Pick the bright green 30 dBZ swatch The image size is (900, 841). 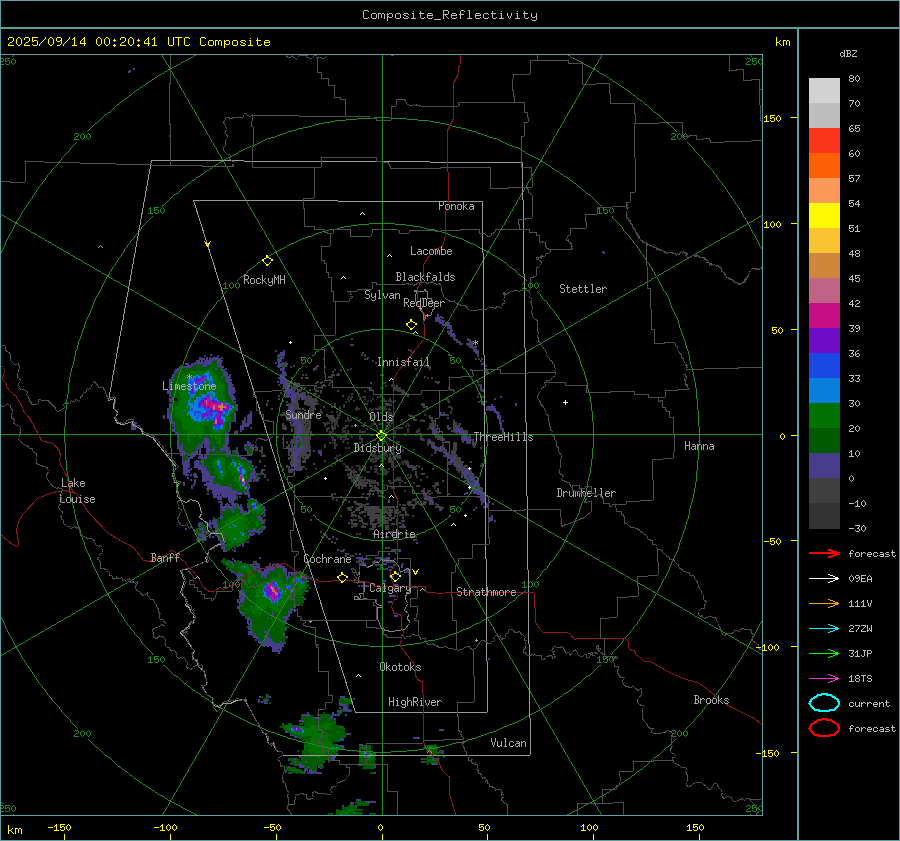824,415
